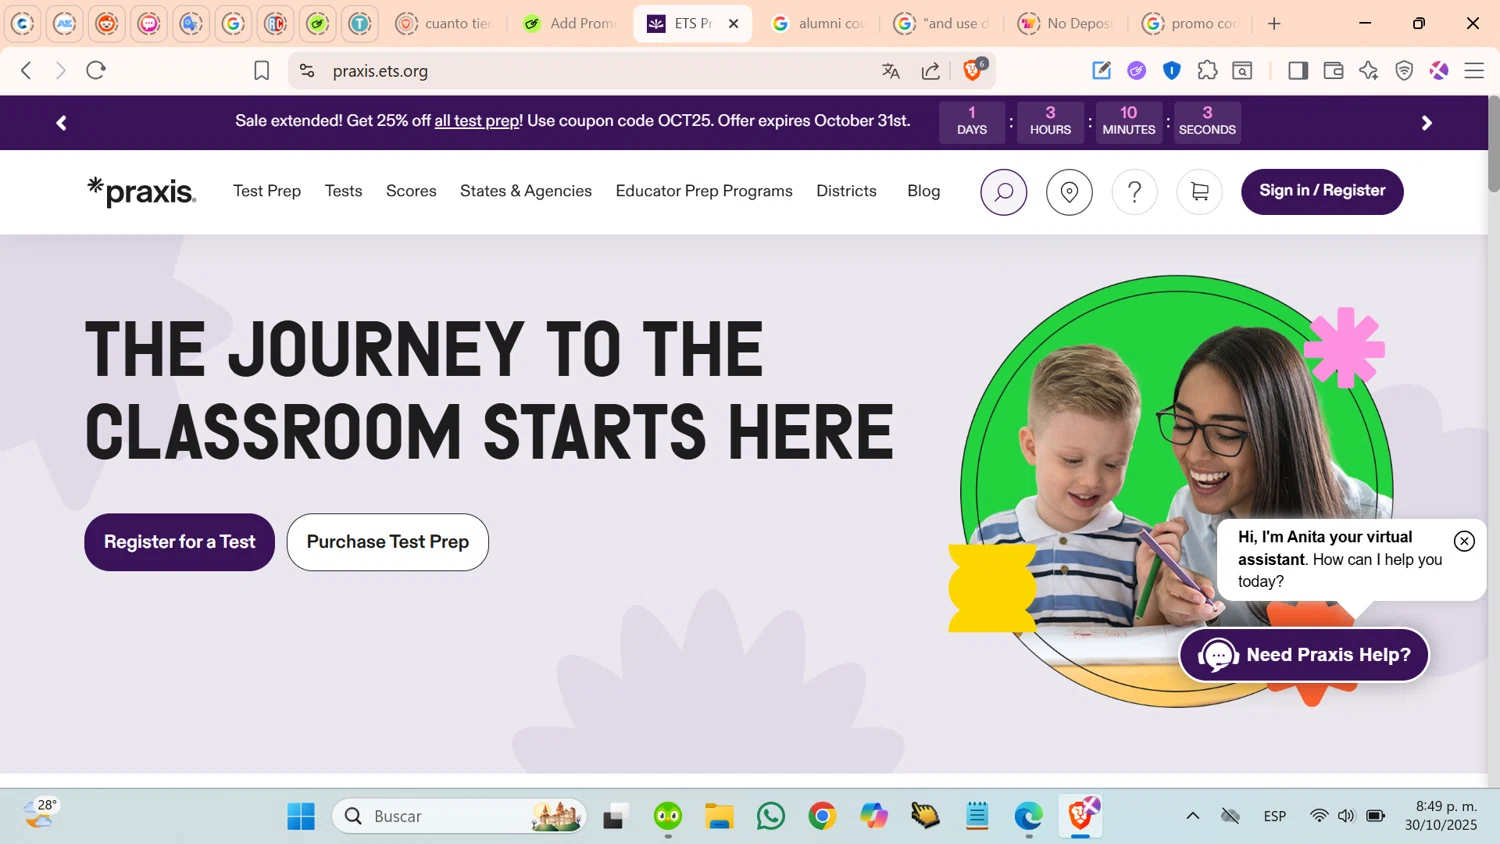The image size is (1500, 844).
Task: Switch to 'promo coc' tab
Action: [x=1191, y=23]
